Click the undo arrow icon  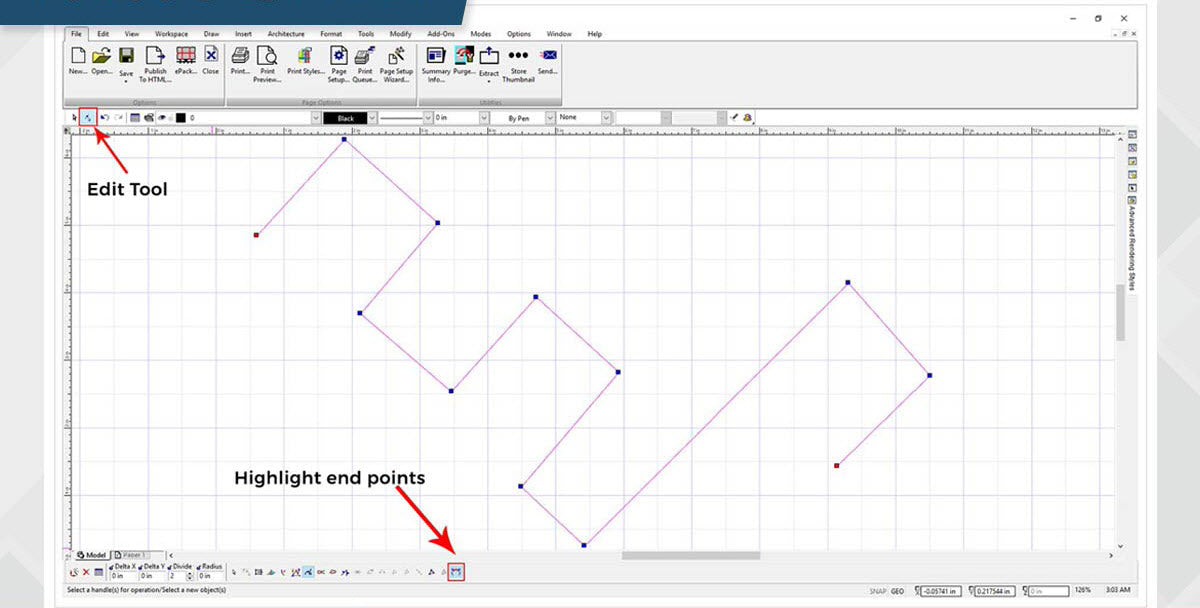pos(104,117)
